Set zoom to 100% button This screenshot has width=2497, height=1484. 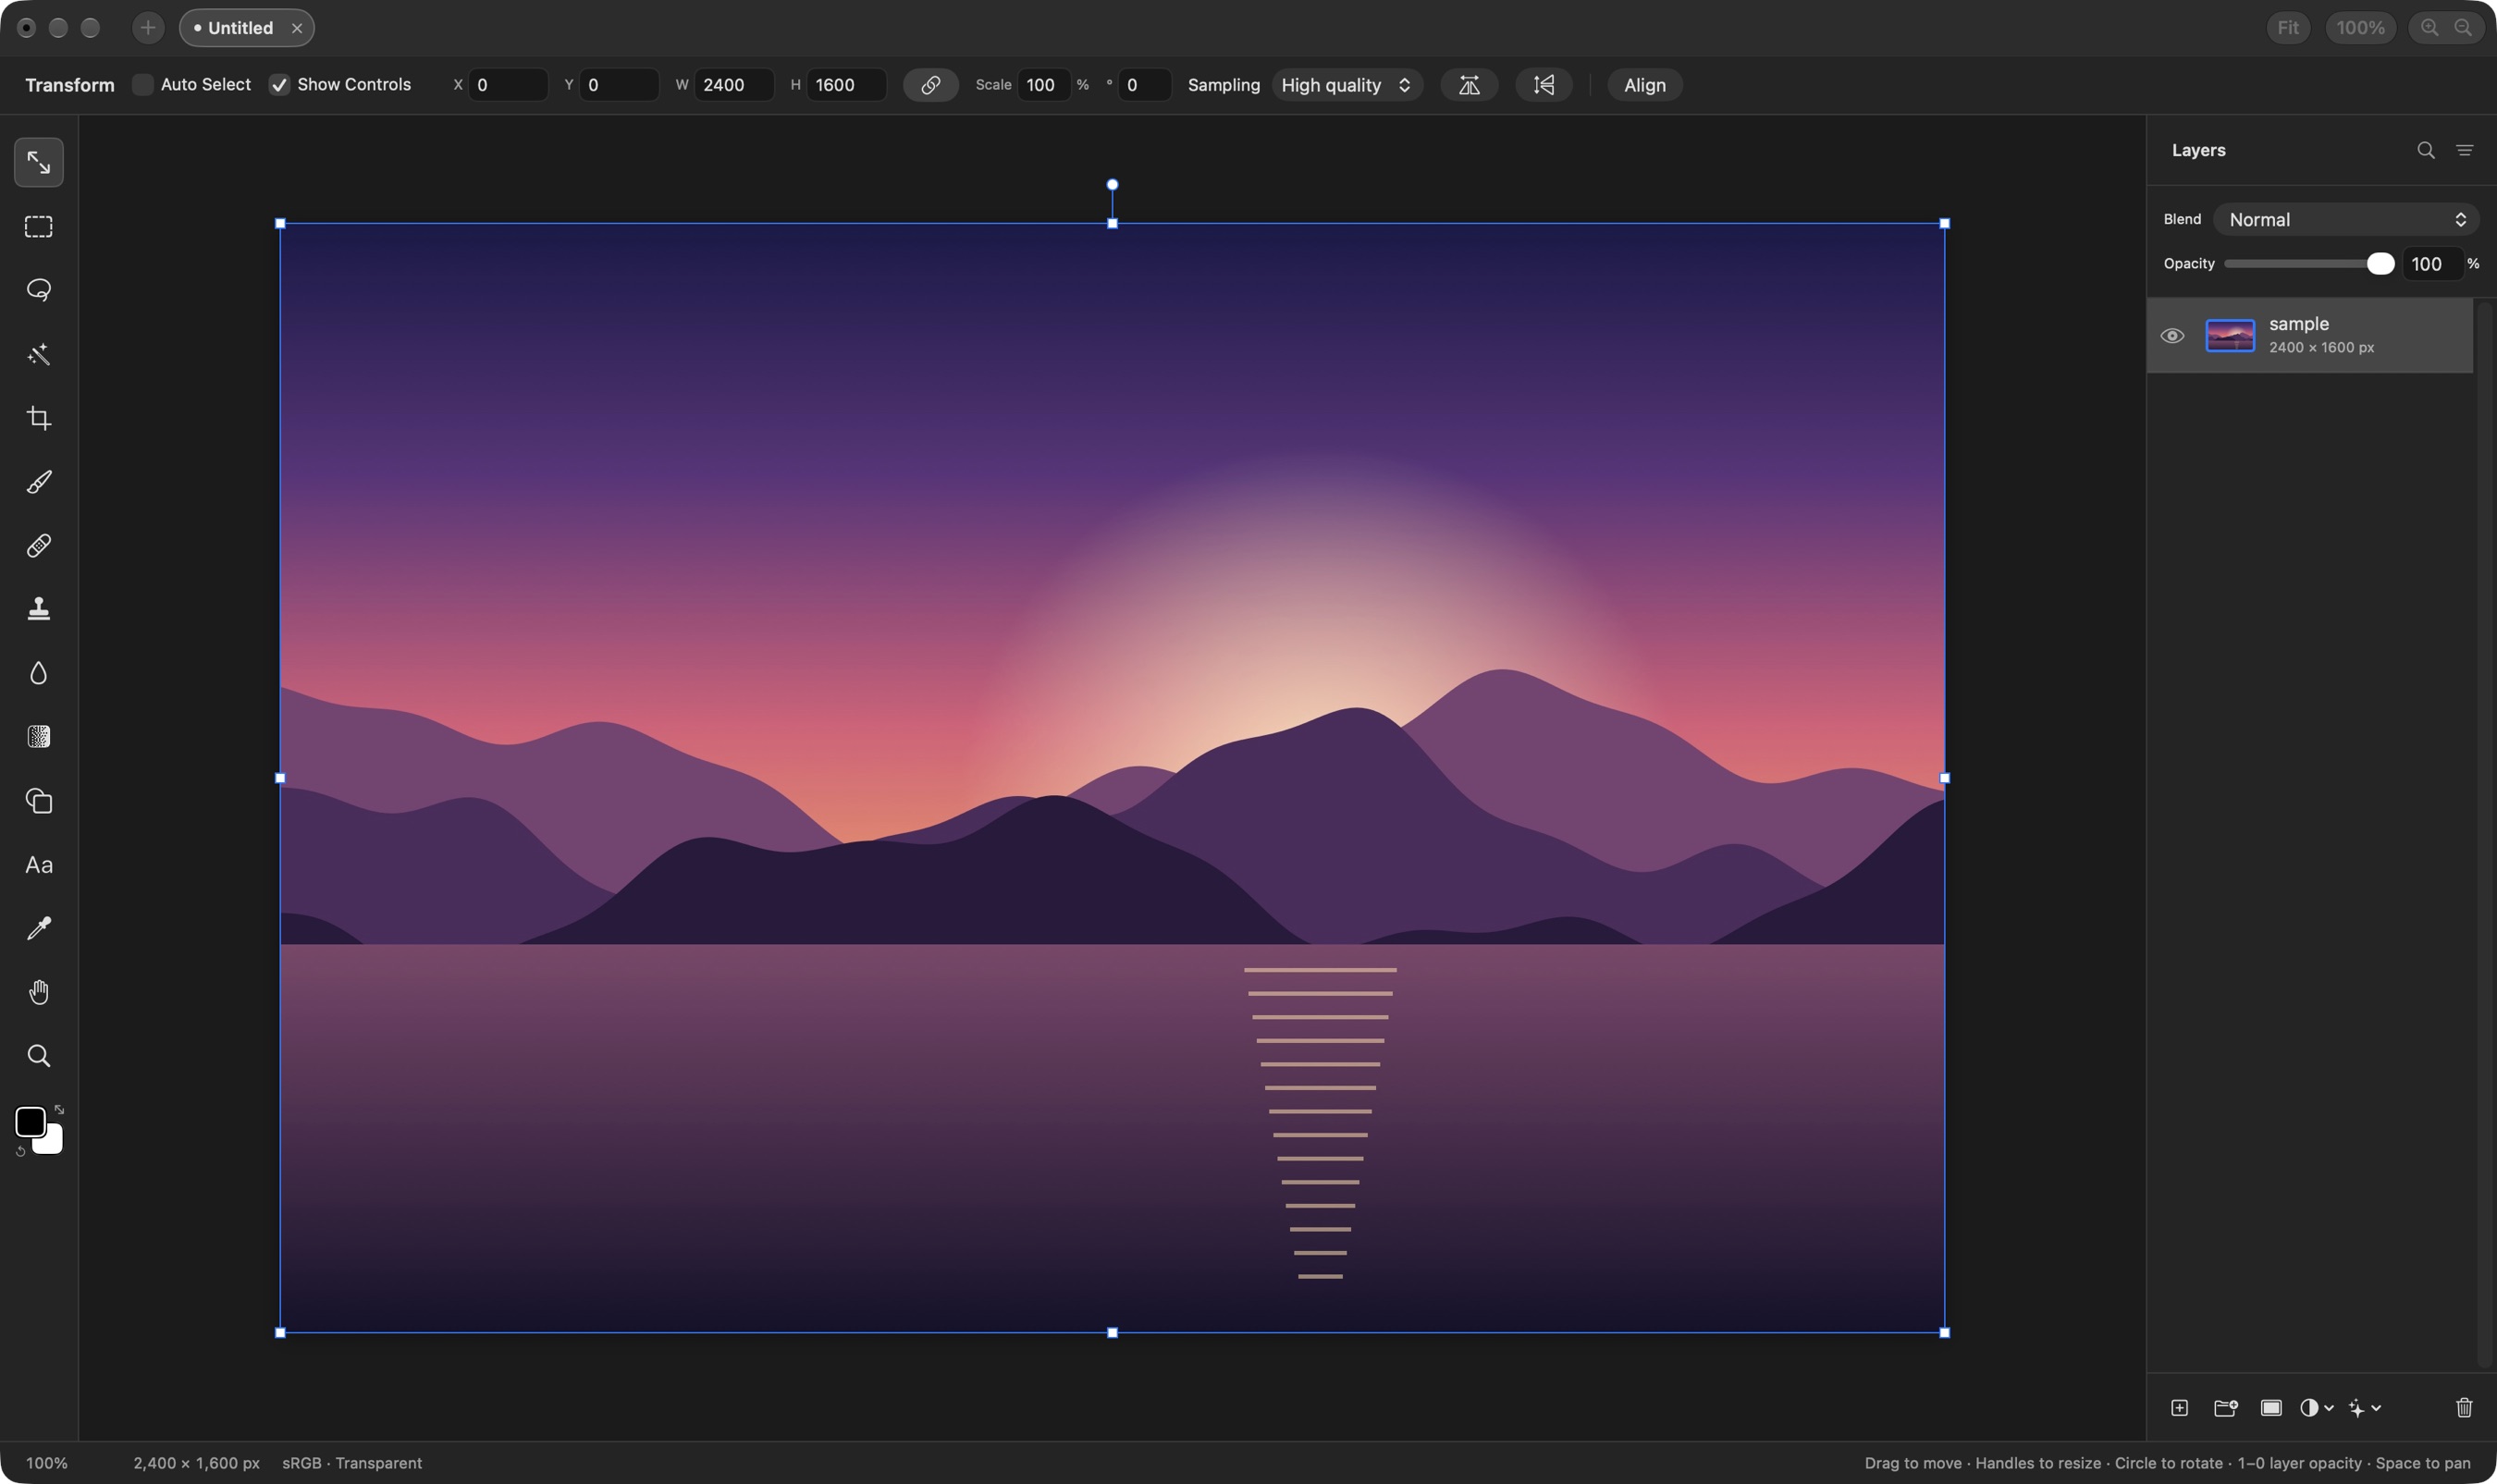point(2360,28)
